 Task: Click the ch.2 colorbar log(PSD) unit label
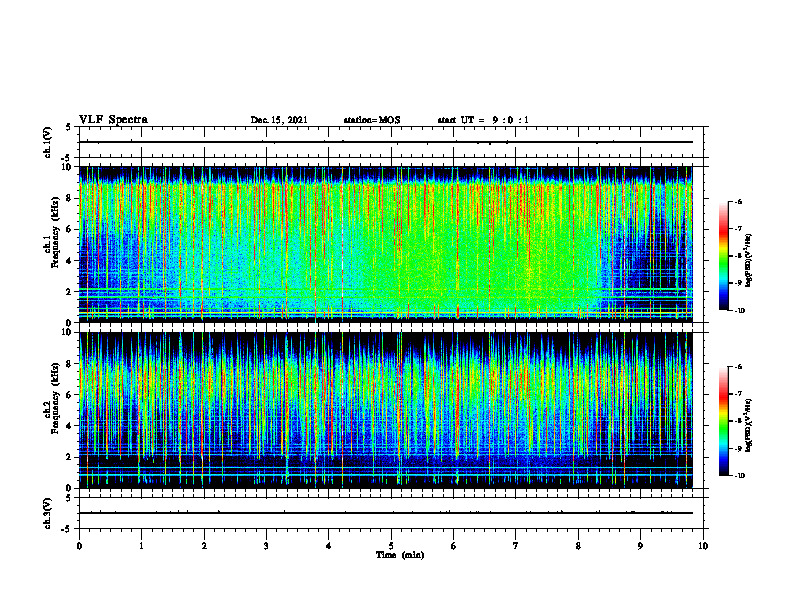pos(749,426)
